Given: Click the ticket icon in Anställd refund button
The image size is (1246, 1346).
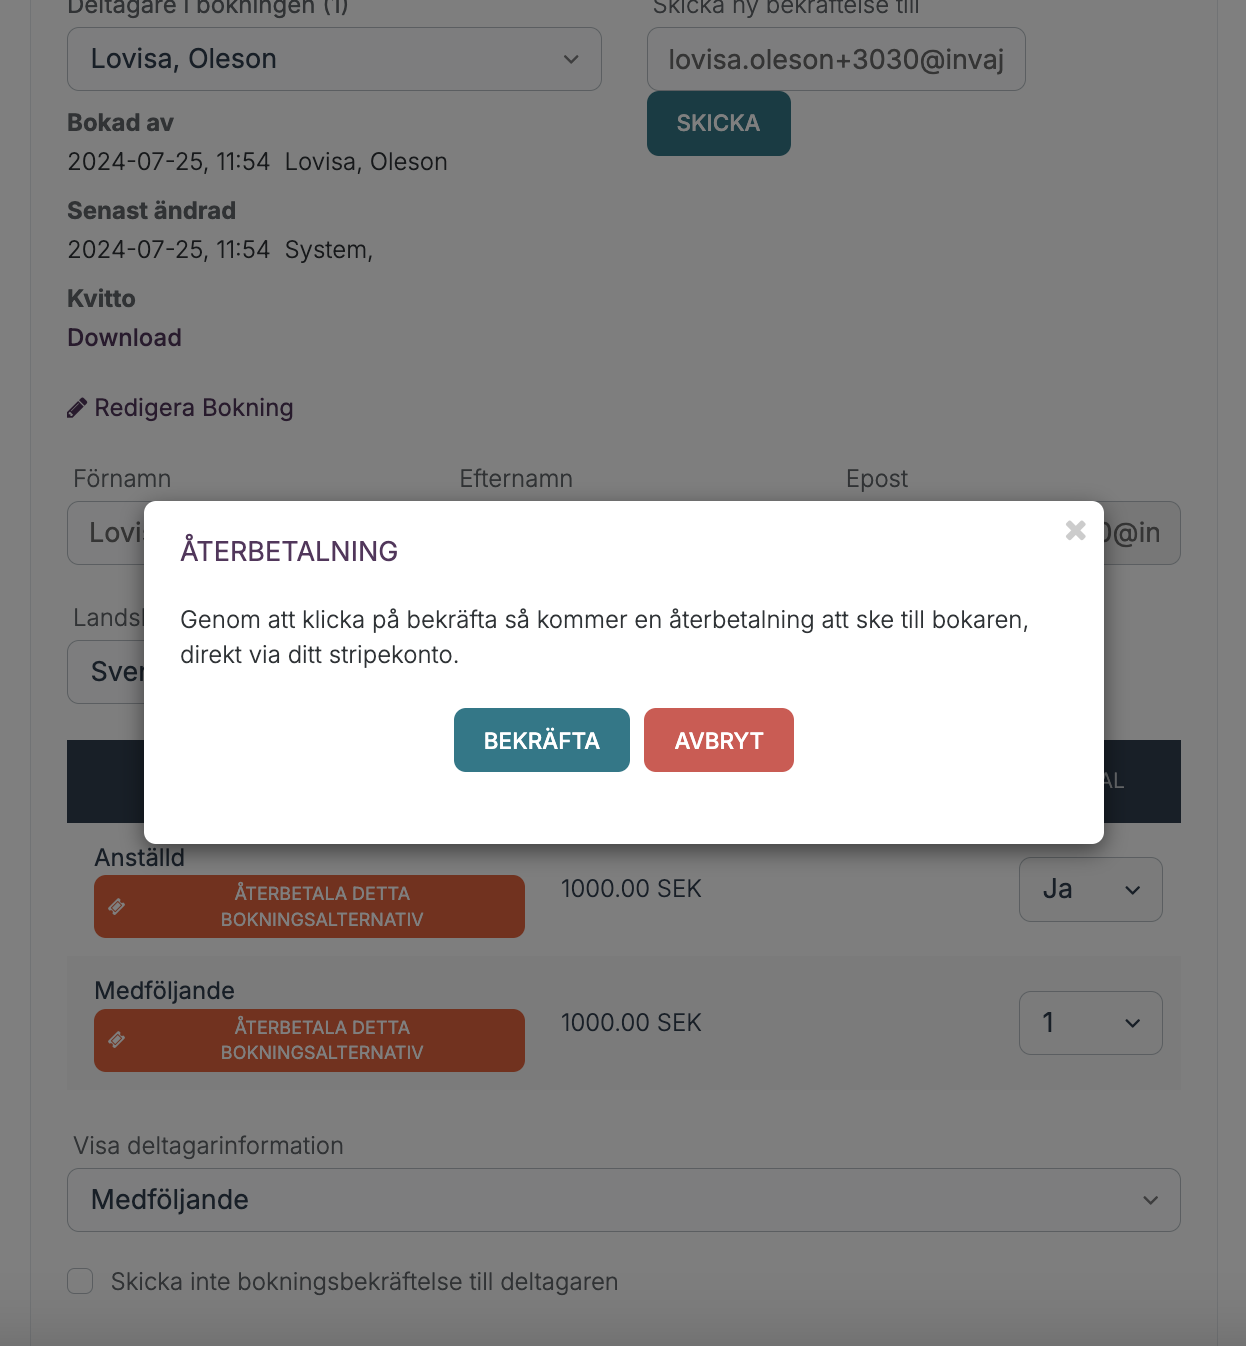Looking at the screenshot, I should 117,907.
